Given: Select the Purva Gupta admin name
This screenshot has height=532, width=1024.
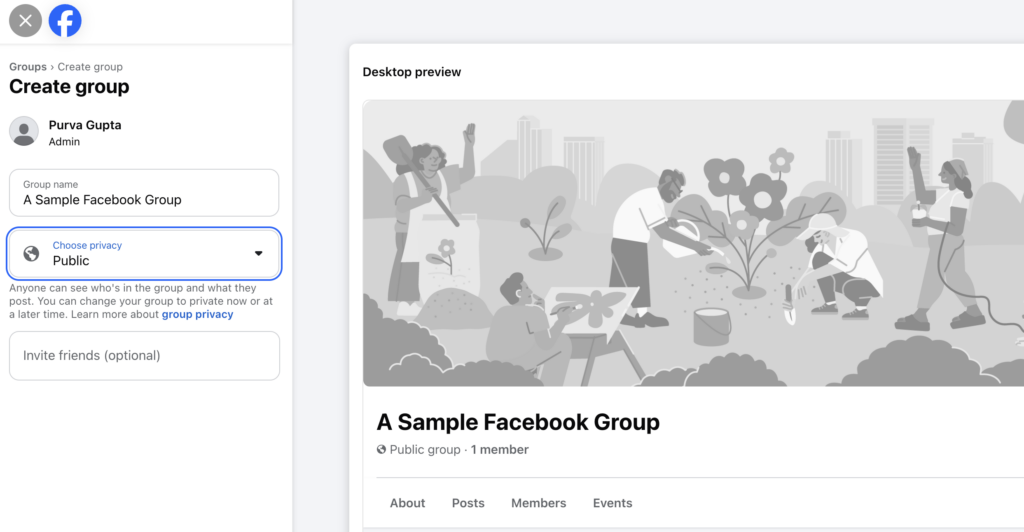Looking at the screenshot, I should 85,125.
